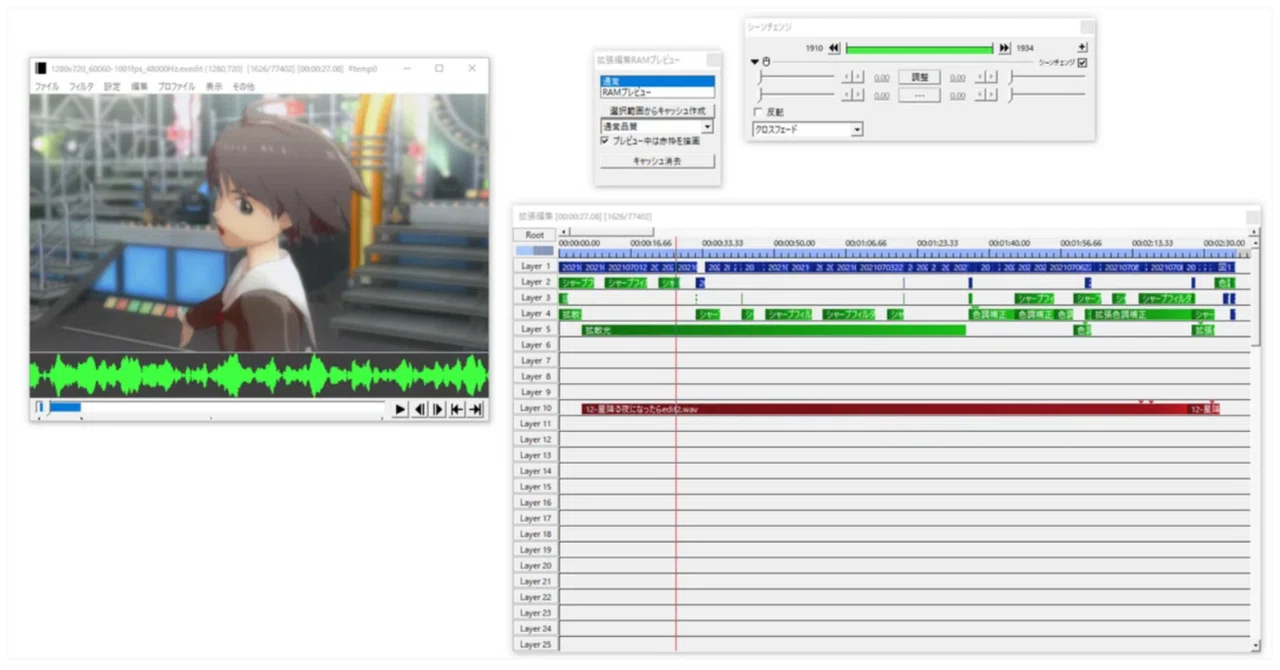Image resolution: width=1280 pixels, height=670 pixels.
Task: Decrease first row left value with left arrow
Action: [847, 77]
